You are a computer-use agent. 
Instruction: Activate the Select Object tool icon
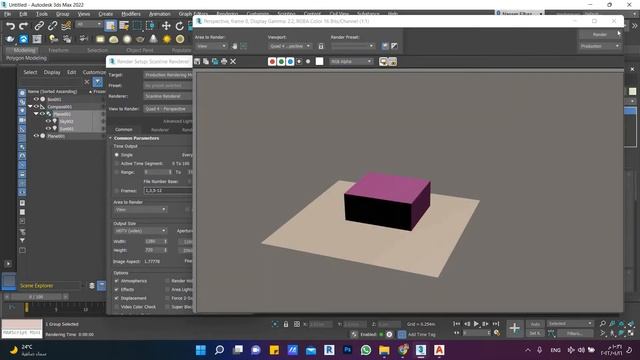[110, 26]
